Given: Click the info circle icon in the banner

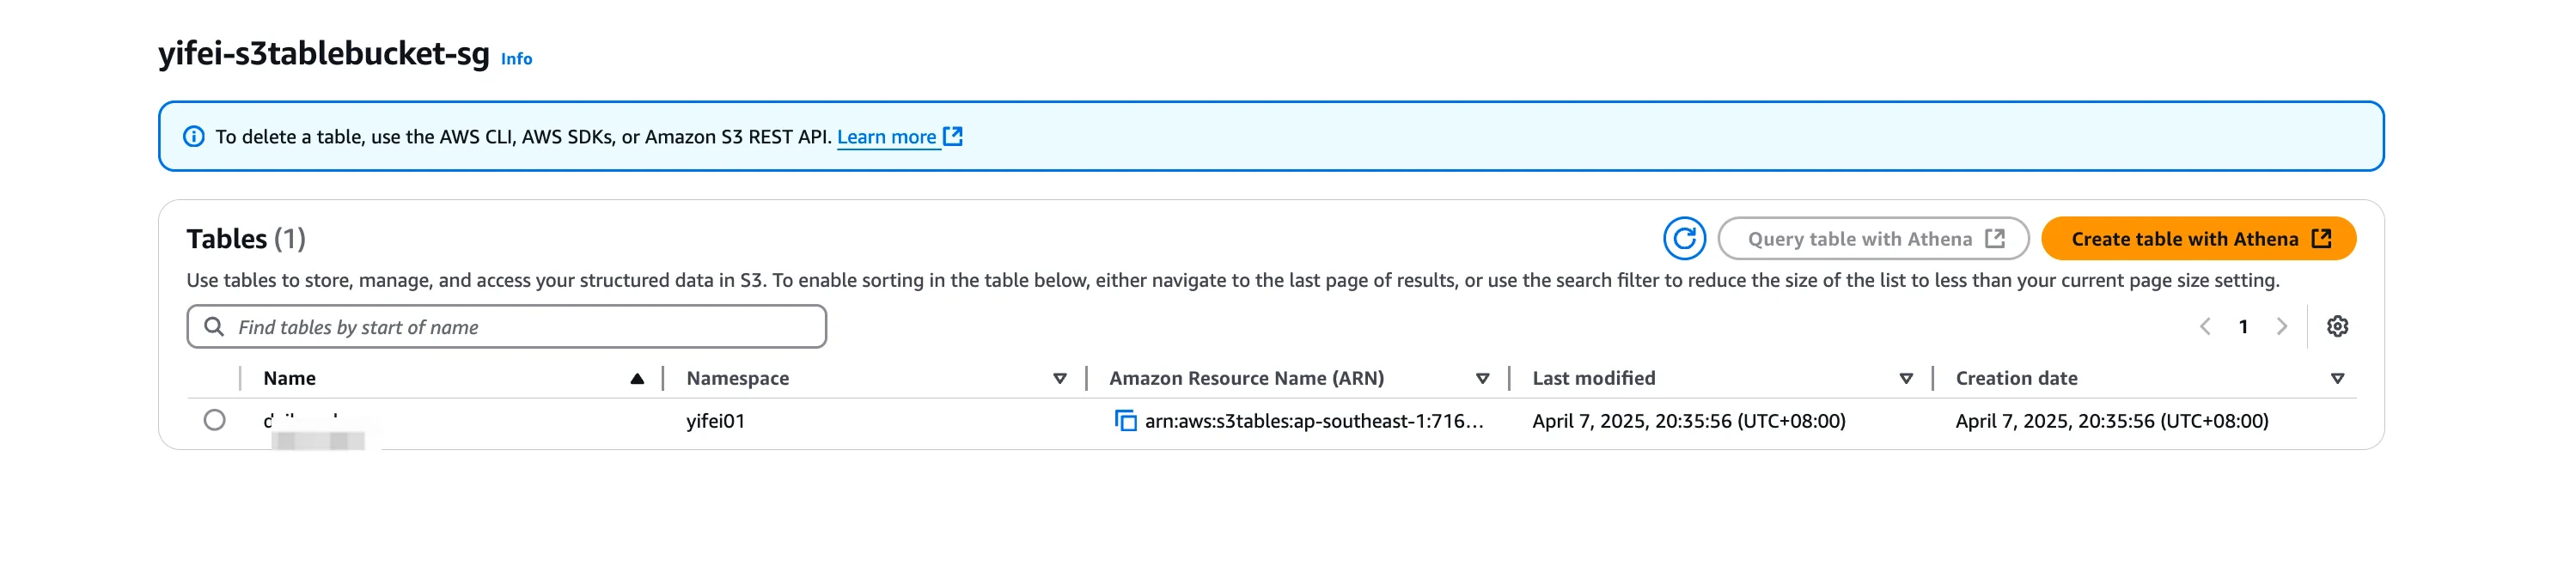Looking at the screenshot, I should click(194, 136).
